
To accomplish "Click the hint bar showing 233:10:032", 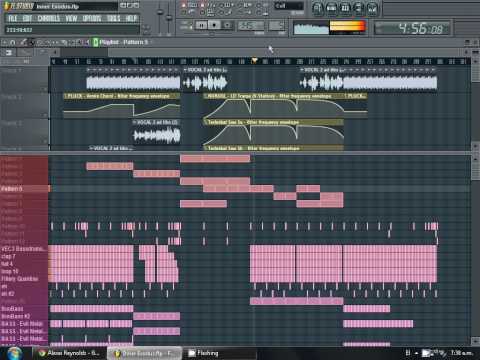I will pos(72,30).
